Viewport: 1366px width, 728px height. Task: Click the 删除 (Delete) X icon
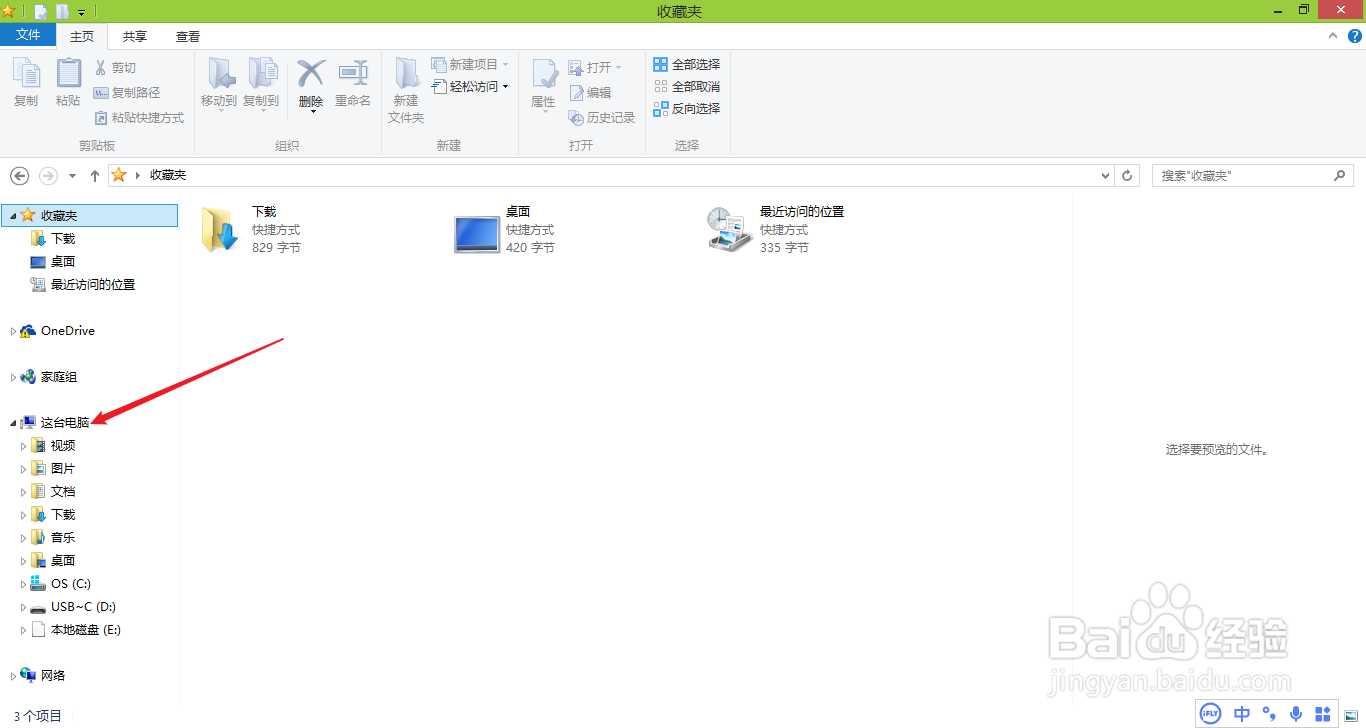click(x=311, y=73)
